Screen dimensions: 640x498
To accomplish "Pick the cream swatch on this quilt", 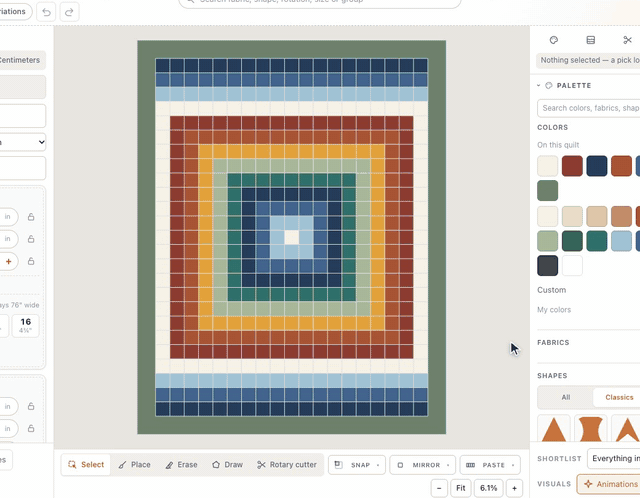I will (547, 166).
